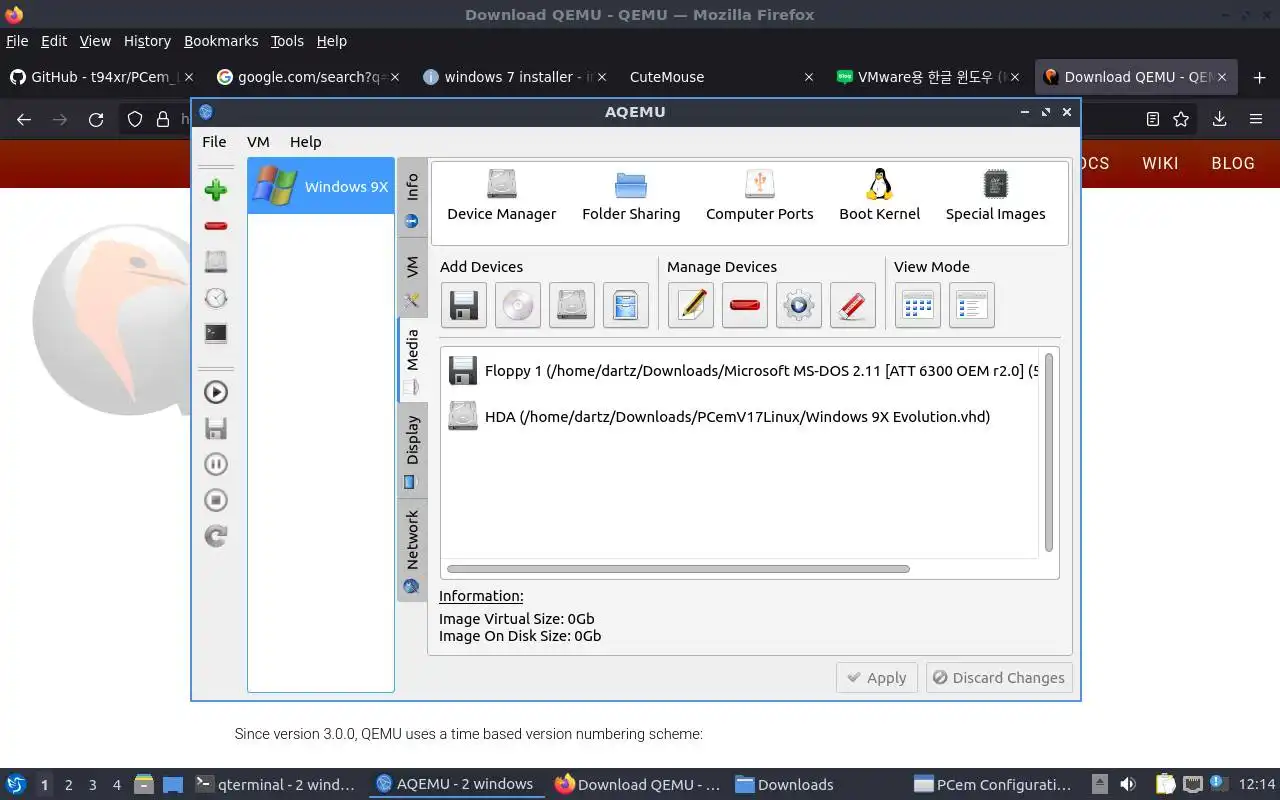
Task: Switch to list view mode
Action: coord(972,305)
